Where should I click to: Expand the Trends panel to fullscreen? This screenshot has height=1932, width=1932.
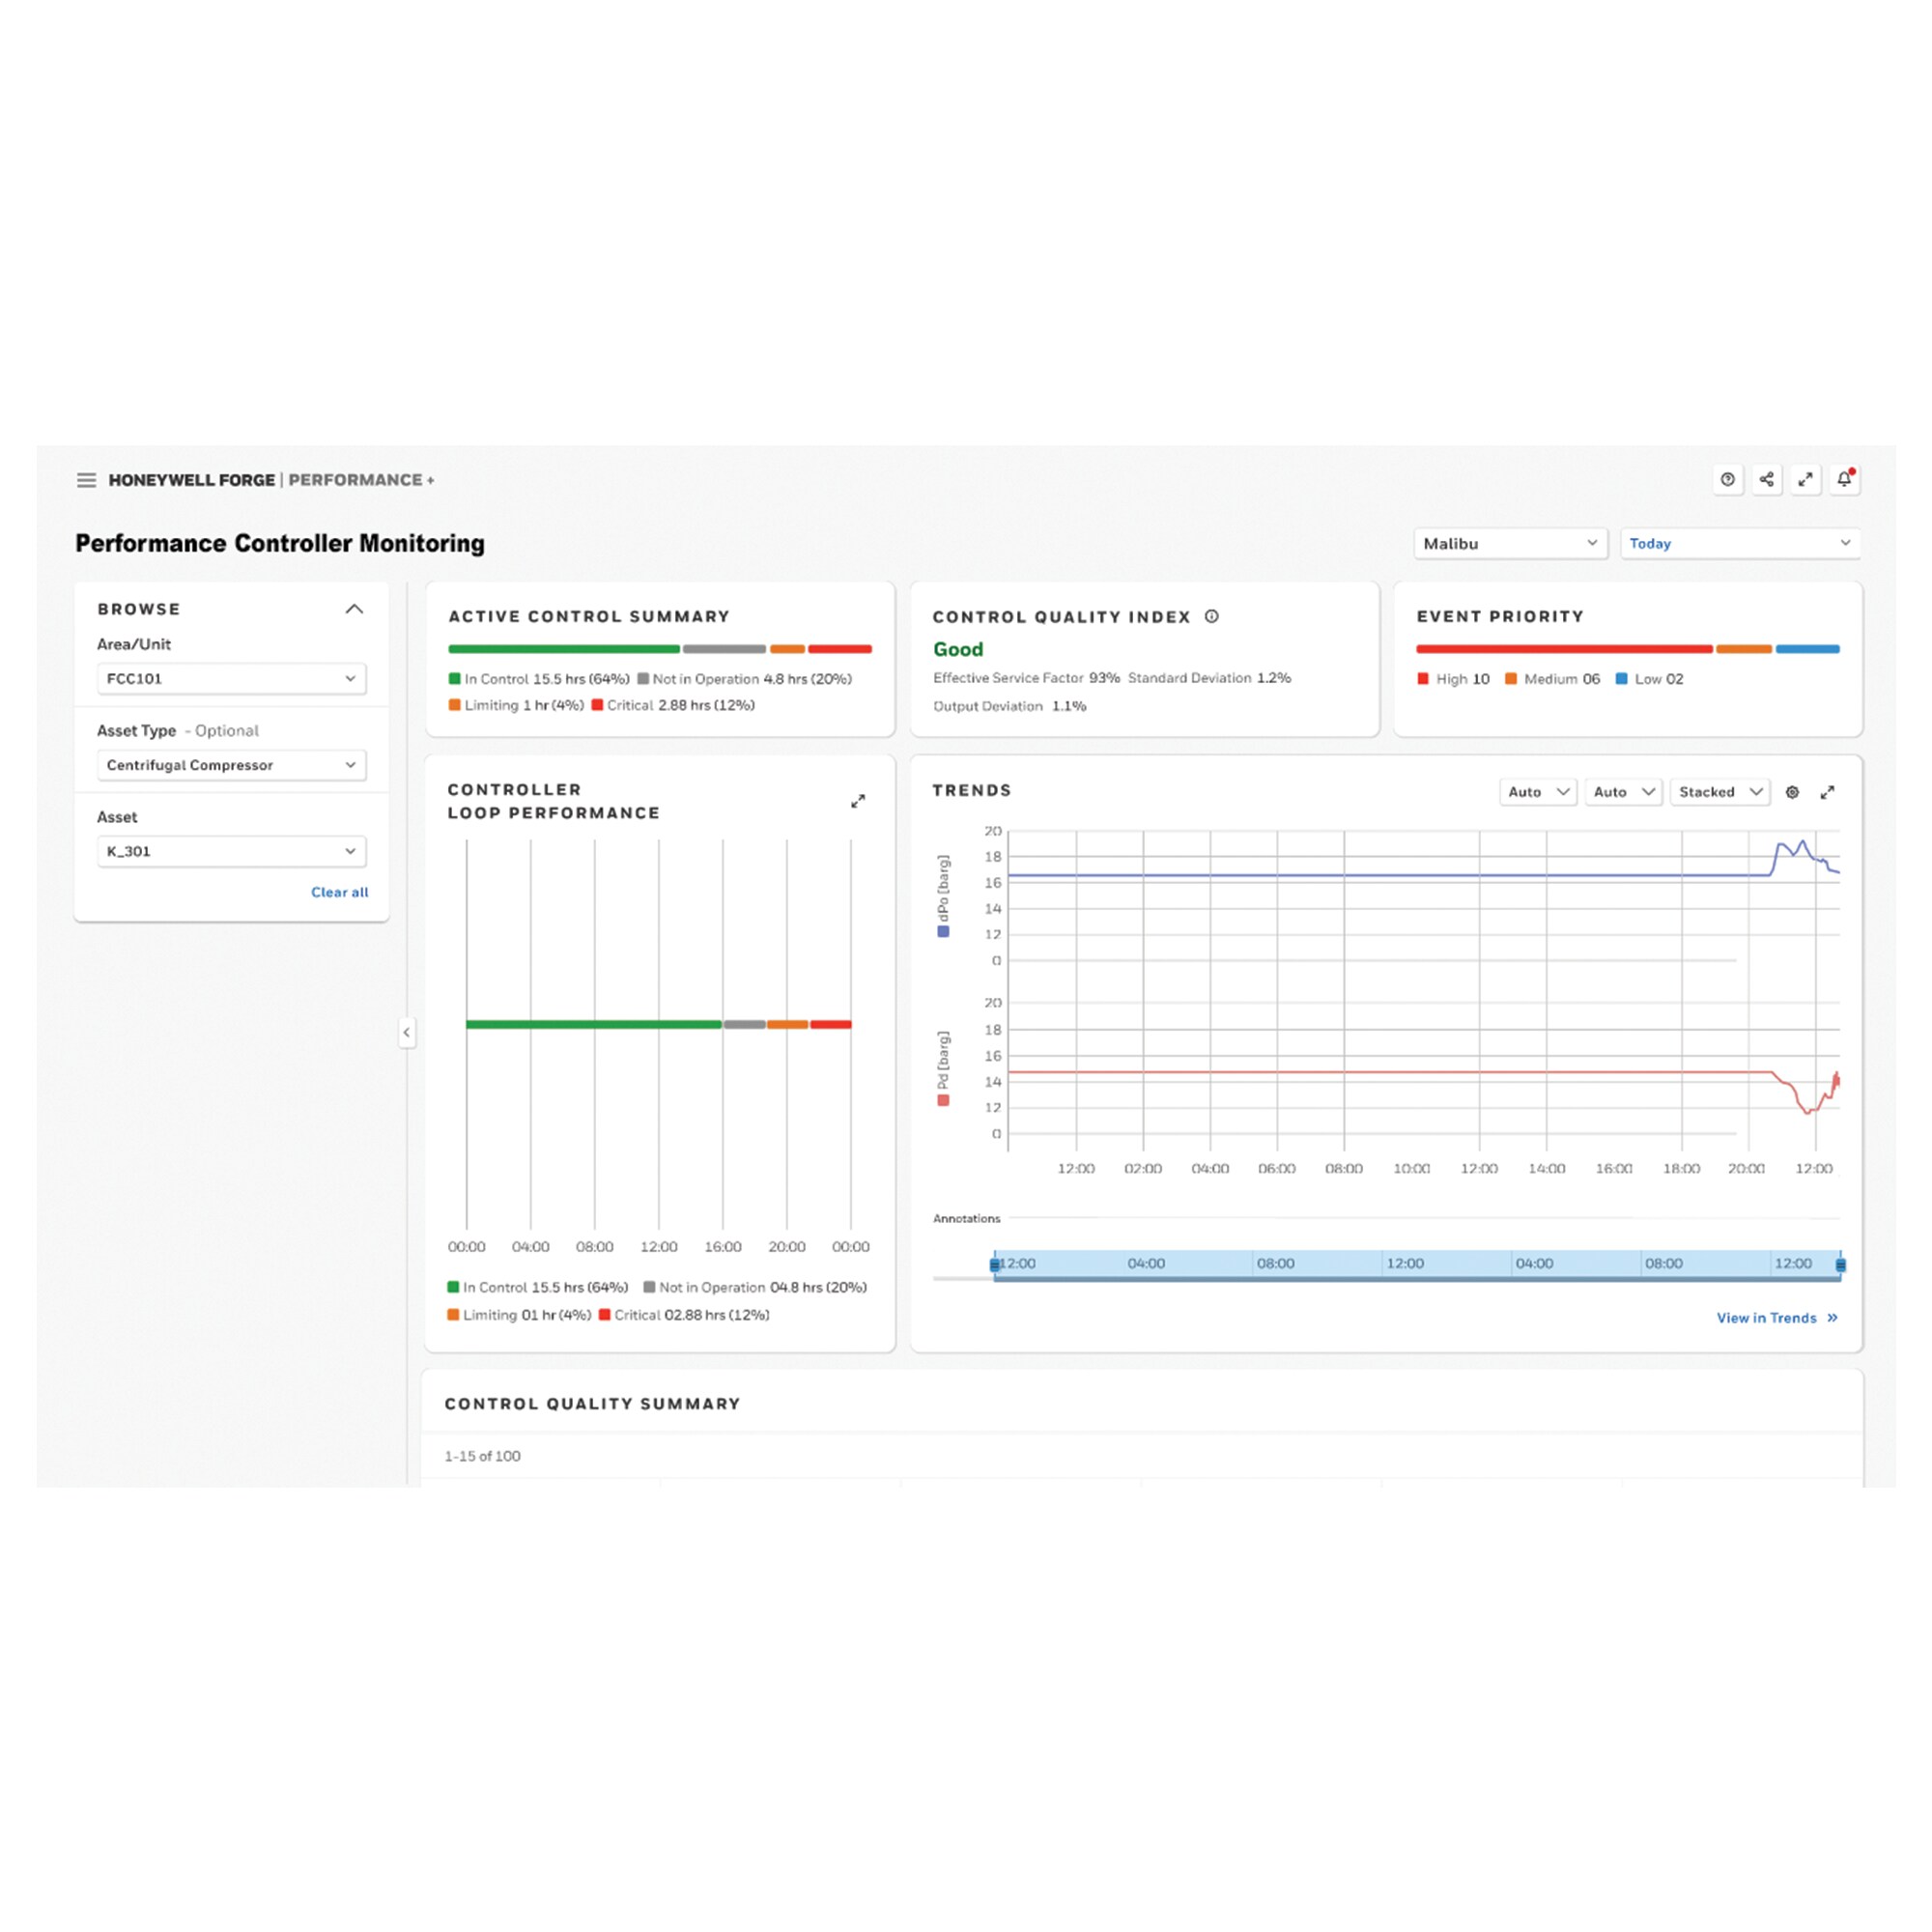[1827, 792]
